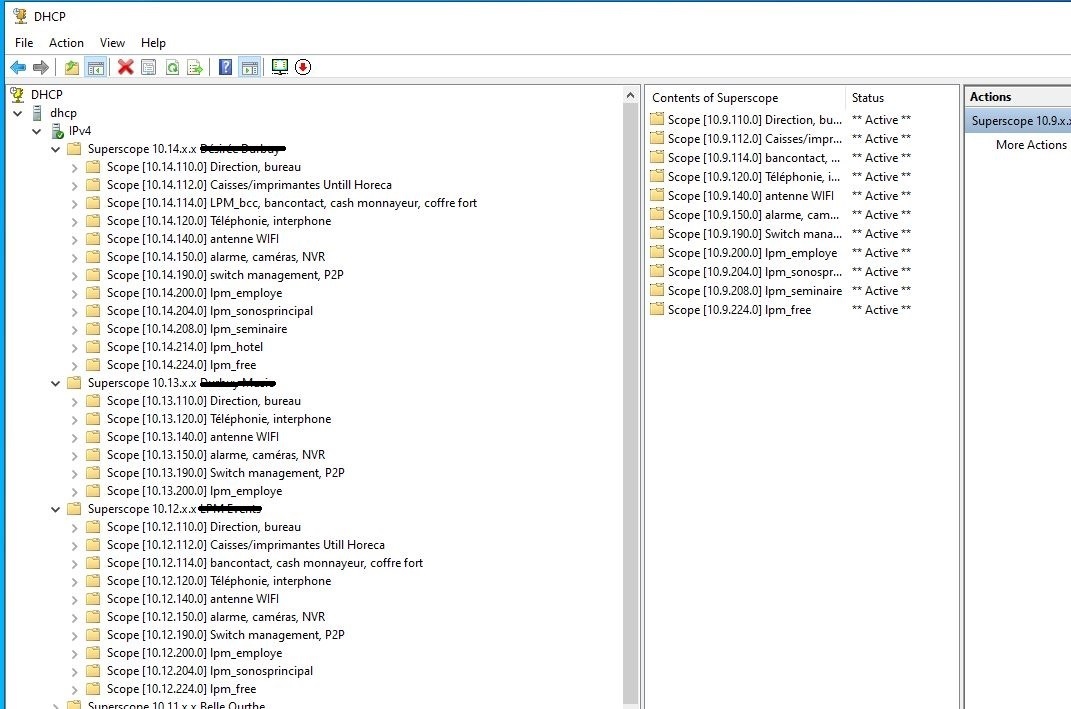Open the View menu
The height and width of the screenshot is (709, 1071).
click(x=111, y=43)
